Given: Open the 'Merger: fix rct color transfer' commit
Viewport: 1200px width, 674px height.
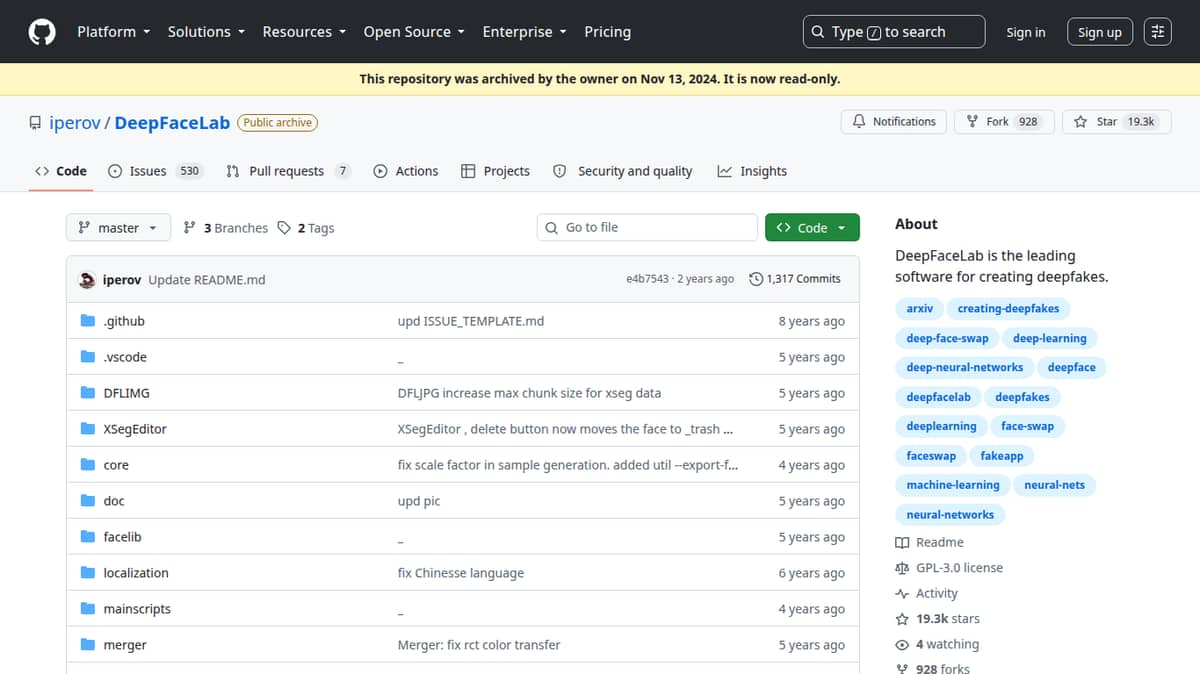Looking at the screenshot, I should [479, 645].
